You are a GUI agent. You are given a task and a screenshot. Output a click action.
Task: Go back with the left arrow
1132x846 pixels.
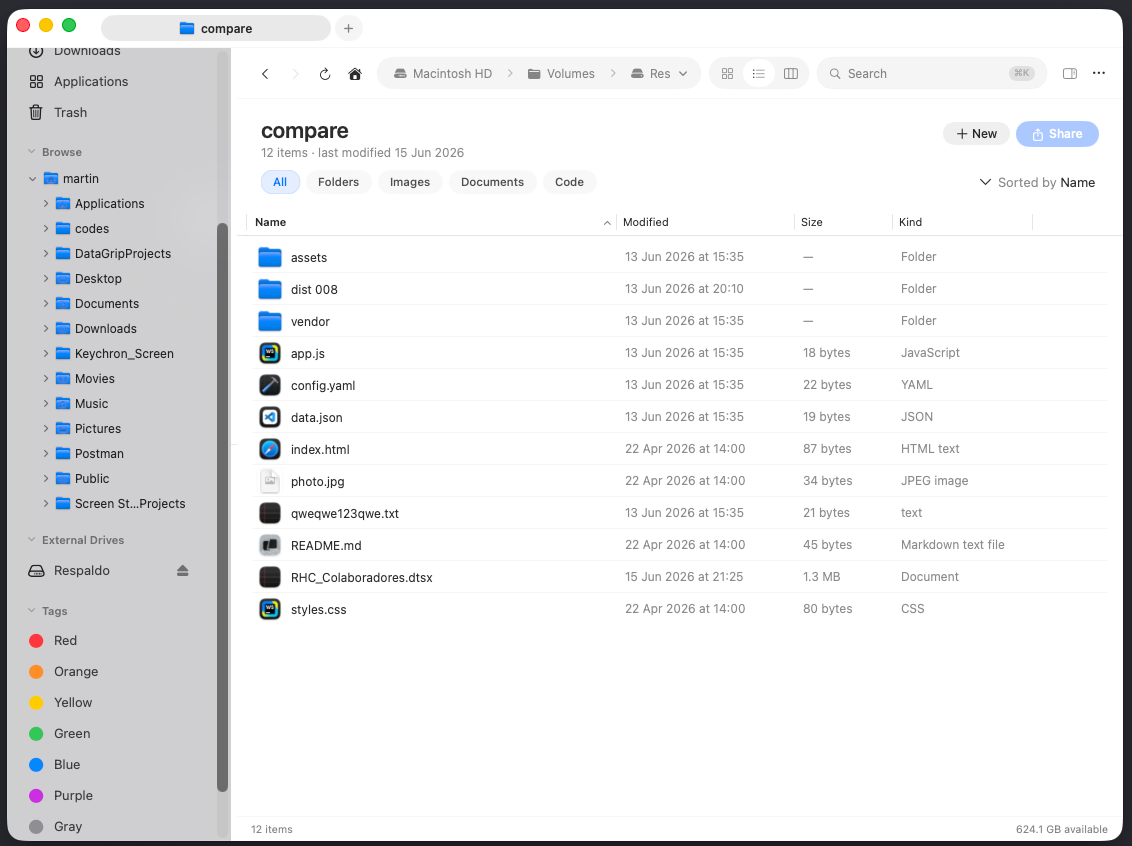265,74
